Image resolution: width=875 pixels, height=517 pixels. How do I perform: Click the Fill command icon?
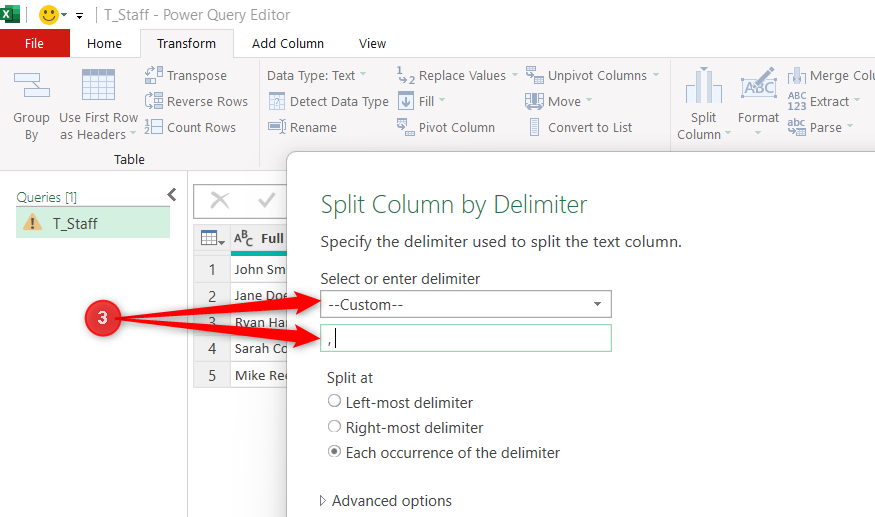[x=406, y=101]
